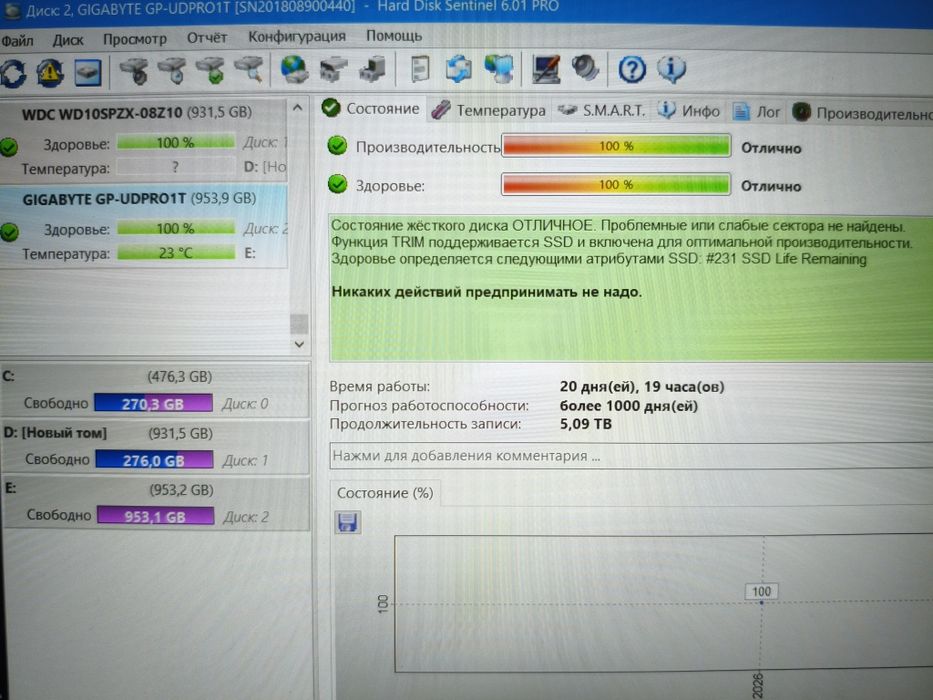
Task: Click the 953,1 GB free space bar
Action: [x=155, y=516]
